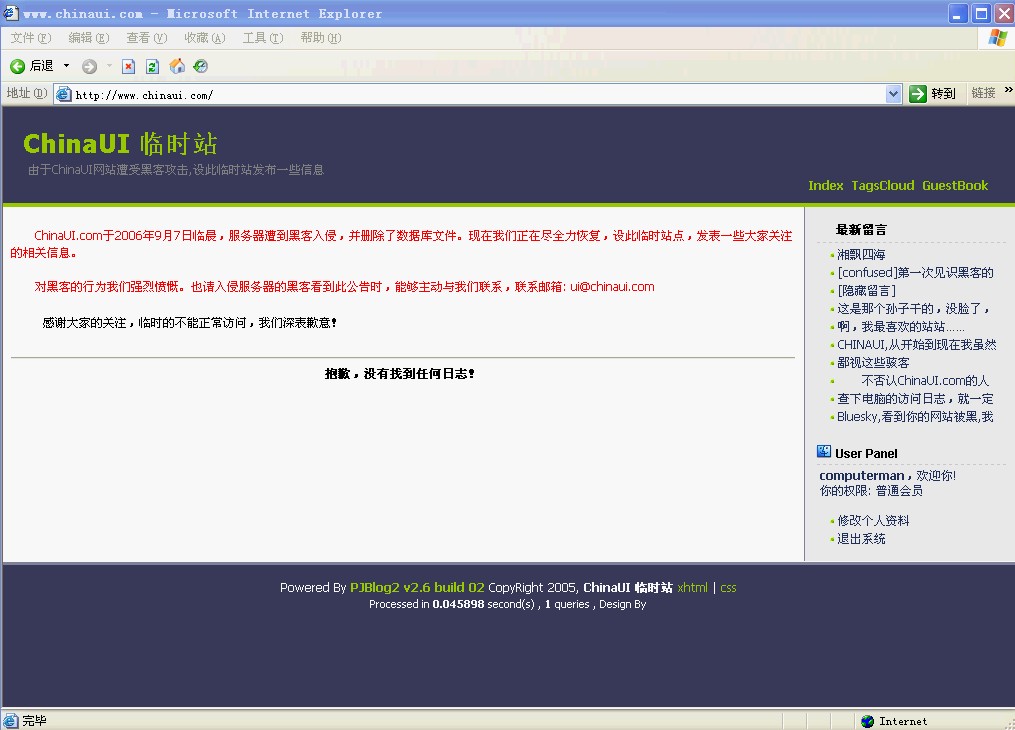Viewport: 1015px width, 730px height.
Task: Open the Bluesky,看到你的网站被黑 message
Action: click(915, 417)
